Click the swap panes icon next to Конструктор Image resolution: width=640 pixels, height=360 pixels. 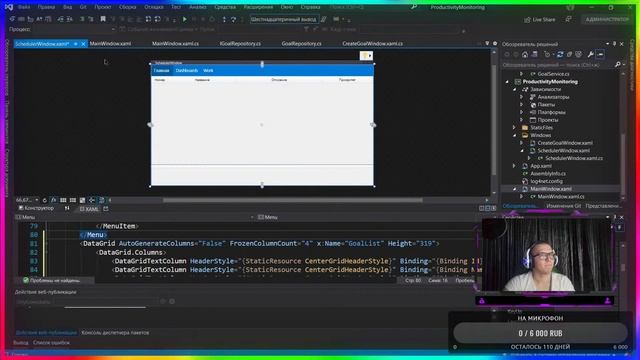click(67, 209)
